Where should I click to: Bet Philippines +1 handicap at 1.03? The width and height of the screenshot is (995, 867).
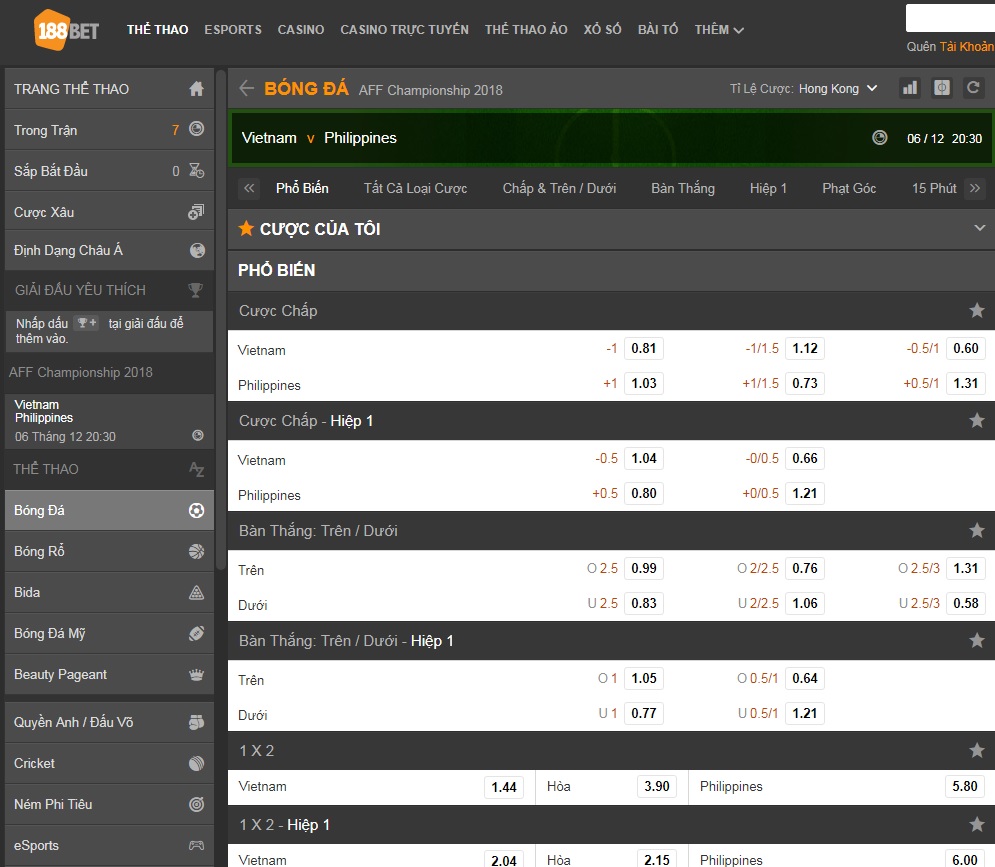[643, 383]
